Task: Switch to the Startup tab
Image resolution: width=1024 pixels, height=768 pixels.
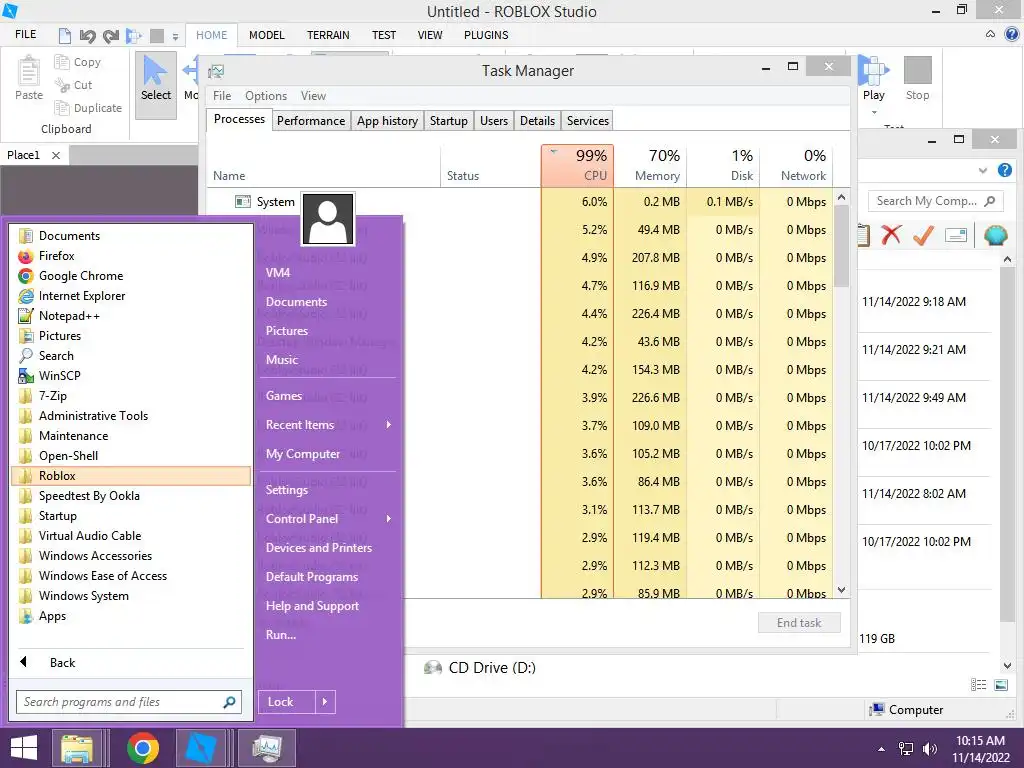Action: click(x=449, y=121)
